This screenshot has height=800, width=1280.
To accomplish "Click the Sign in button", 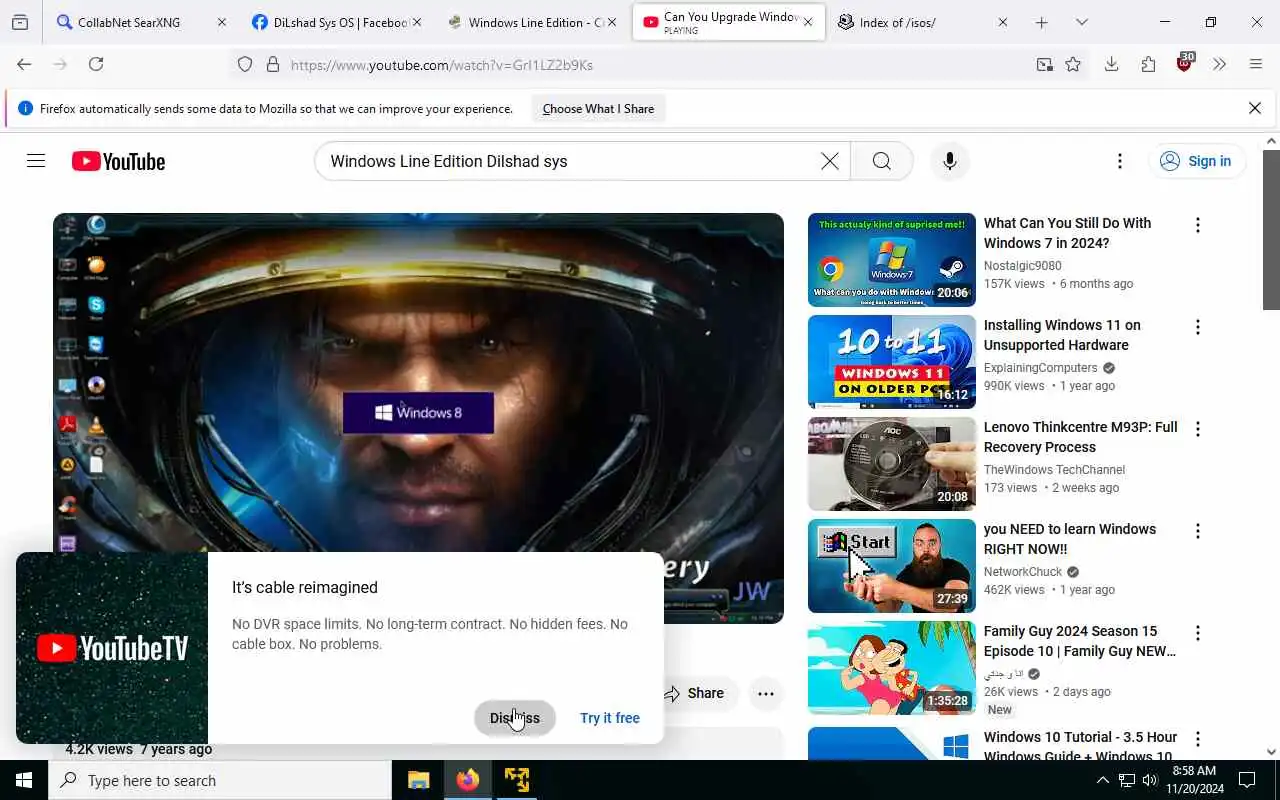I will click(1196, 161).
